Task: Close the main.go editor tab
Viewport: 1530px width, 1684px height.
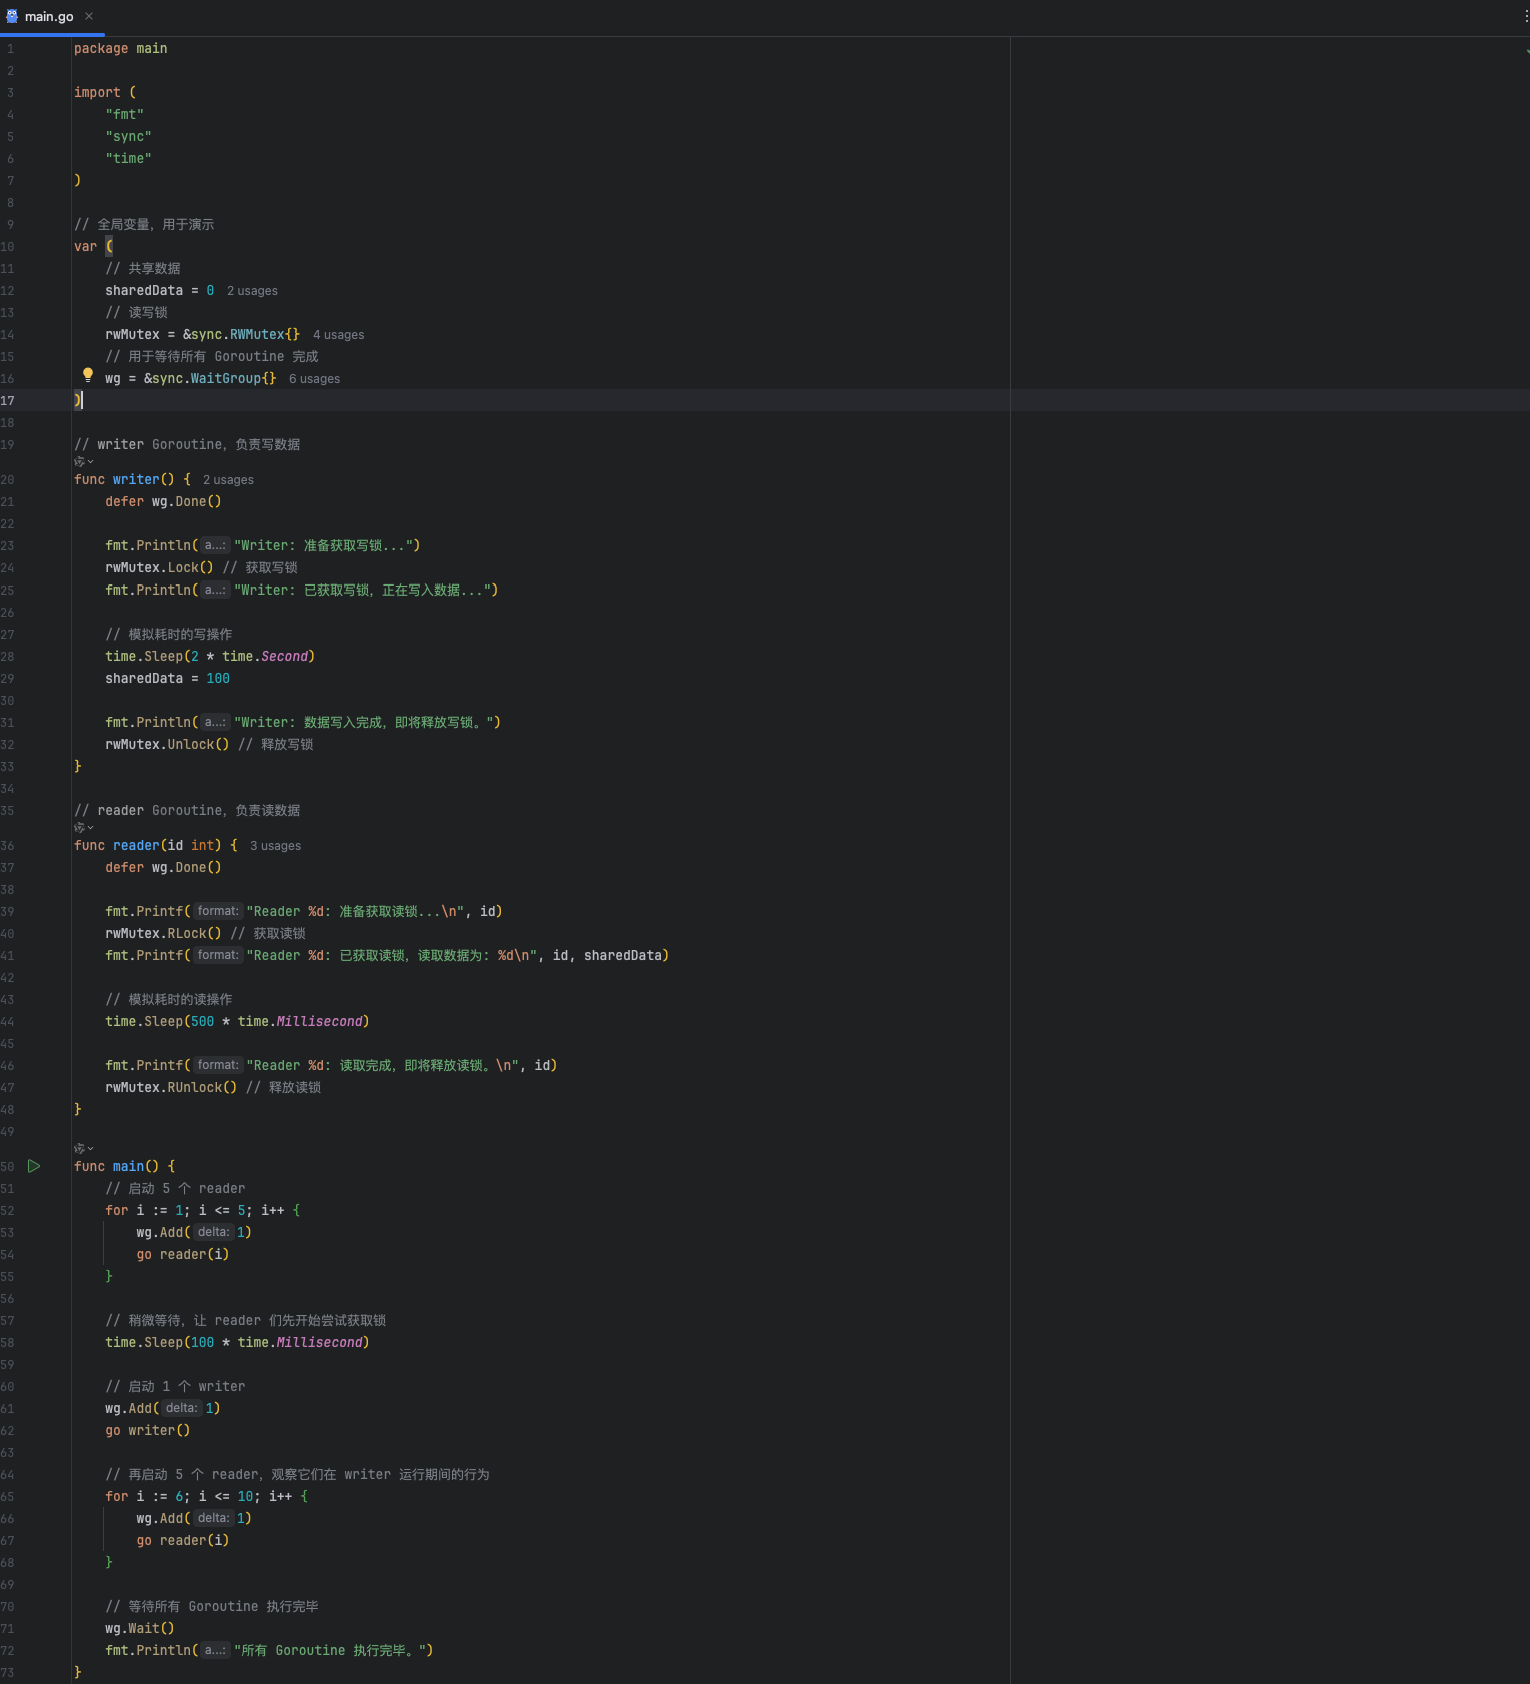Action: pos(89,16)
